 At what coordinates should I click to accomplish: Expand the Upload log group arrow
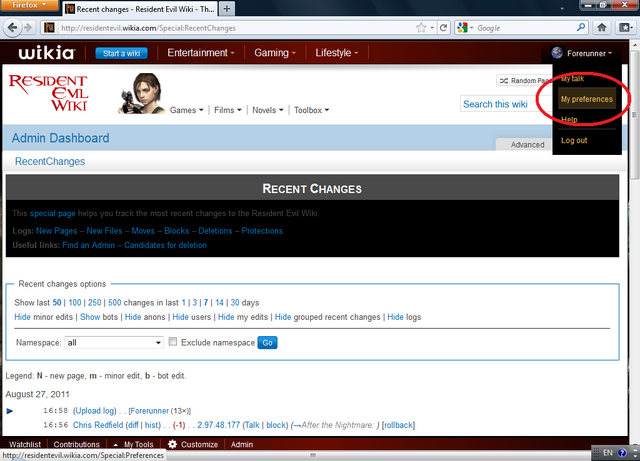click(10, 411)
